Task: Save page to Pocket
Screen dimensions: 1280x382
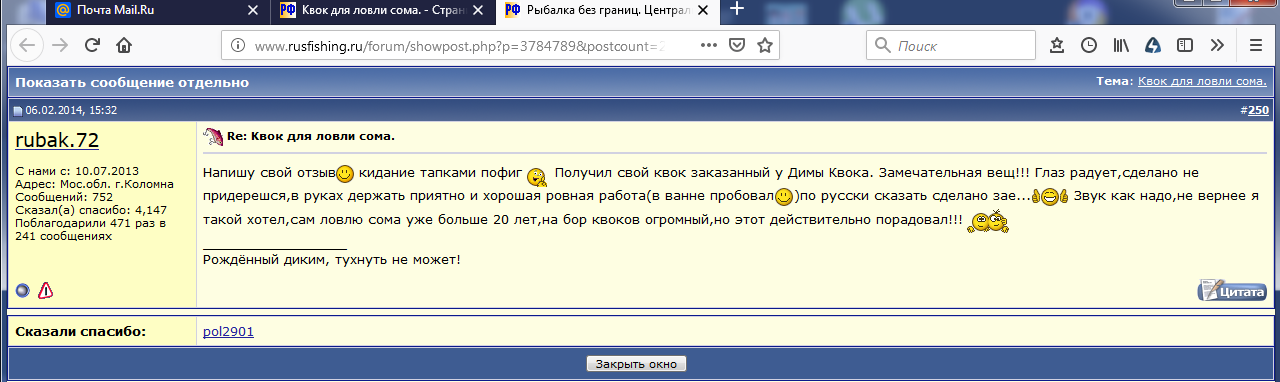Action: (737, 46)
